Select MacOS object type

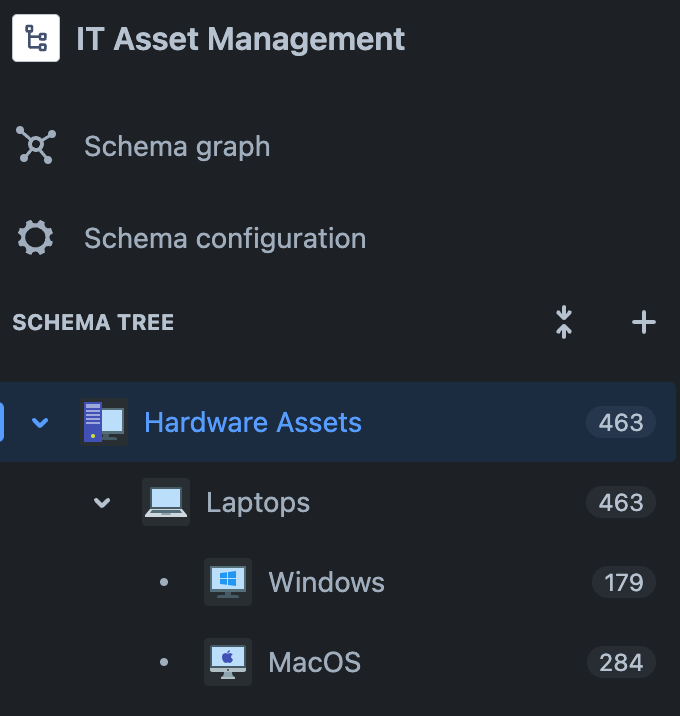pyautogui.click(x=315, y=663)
